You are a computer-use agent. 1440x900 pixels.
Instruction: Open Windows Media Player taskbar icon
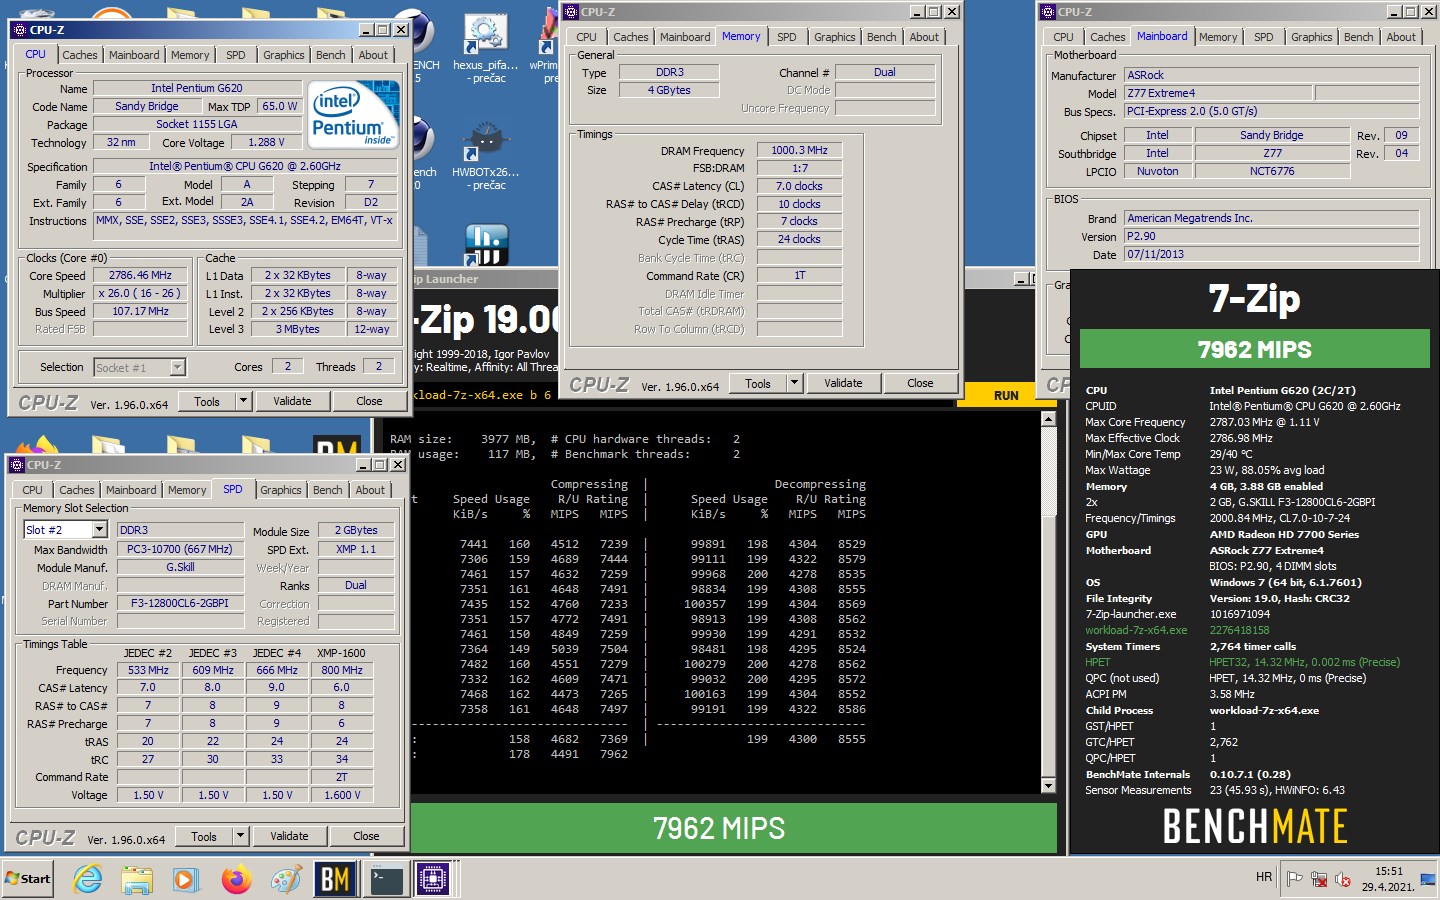tap(186, 879)
